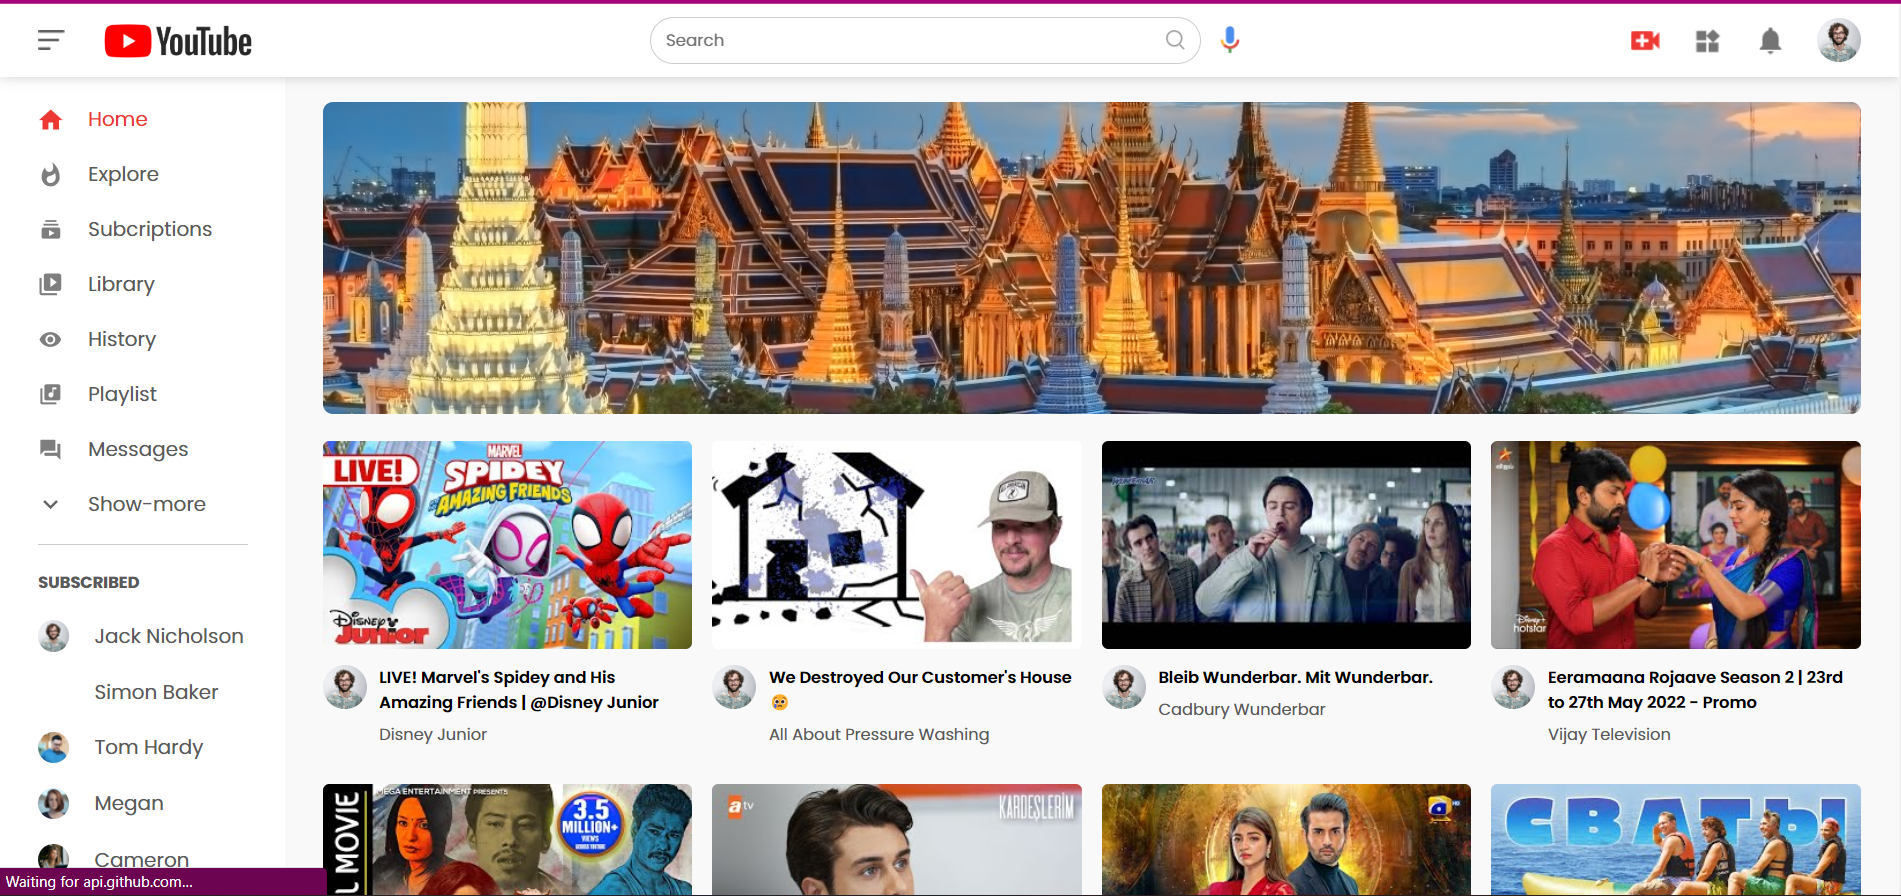Open the destroyed house video thumbnail
The image size is (1901, 896).
pyautogui.click(x=897, y=545)
